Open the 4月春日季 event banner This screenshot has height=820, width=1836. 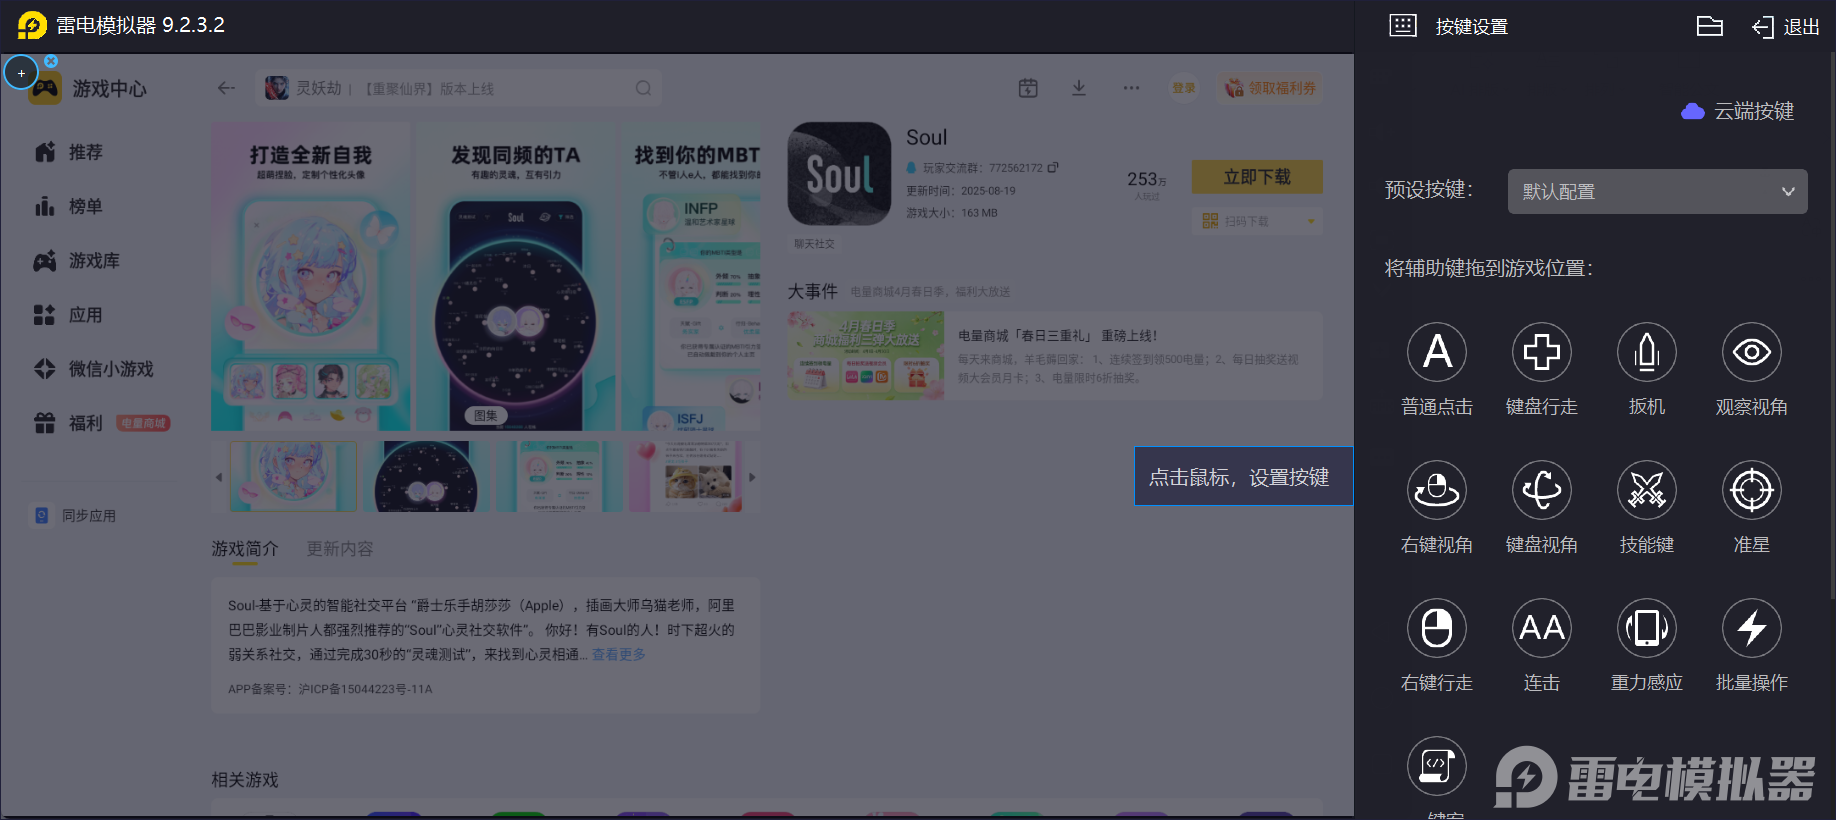click(x=866, y=356)
